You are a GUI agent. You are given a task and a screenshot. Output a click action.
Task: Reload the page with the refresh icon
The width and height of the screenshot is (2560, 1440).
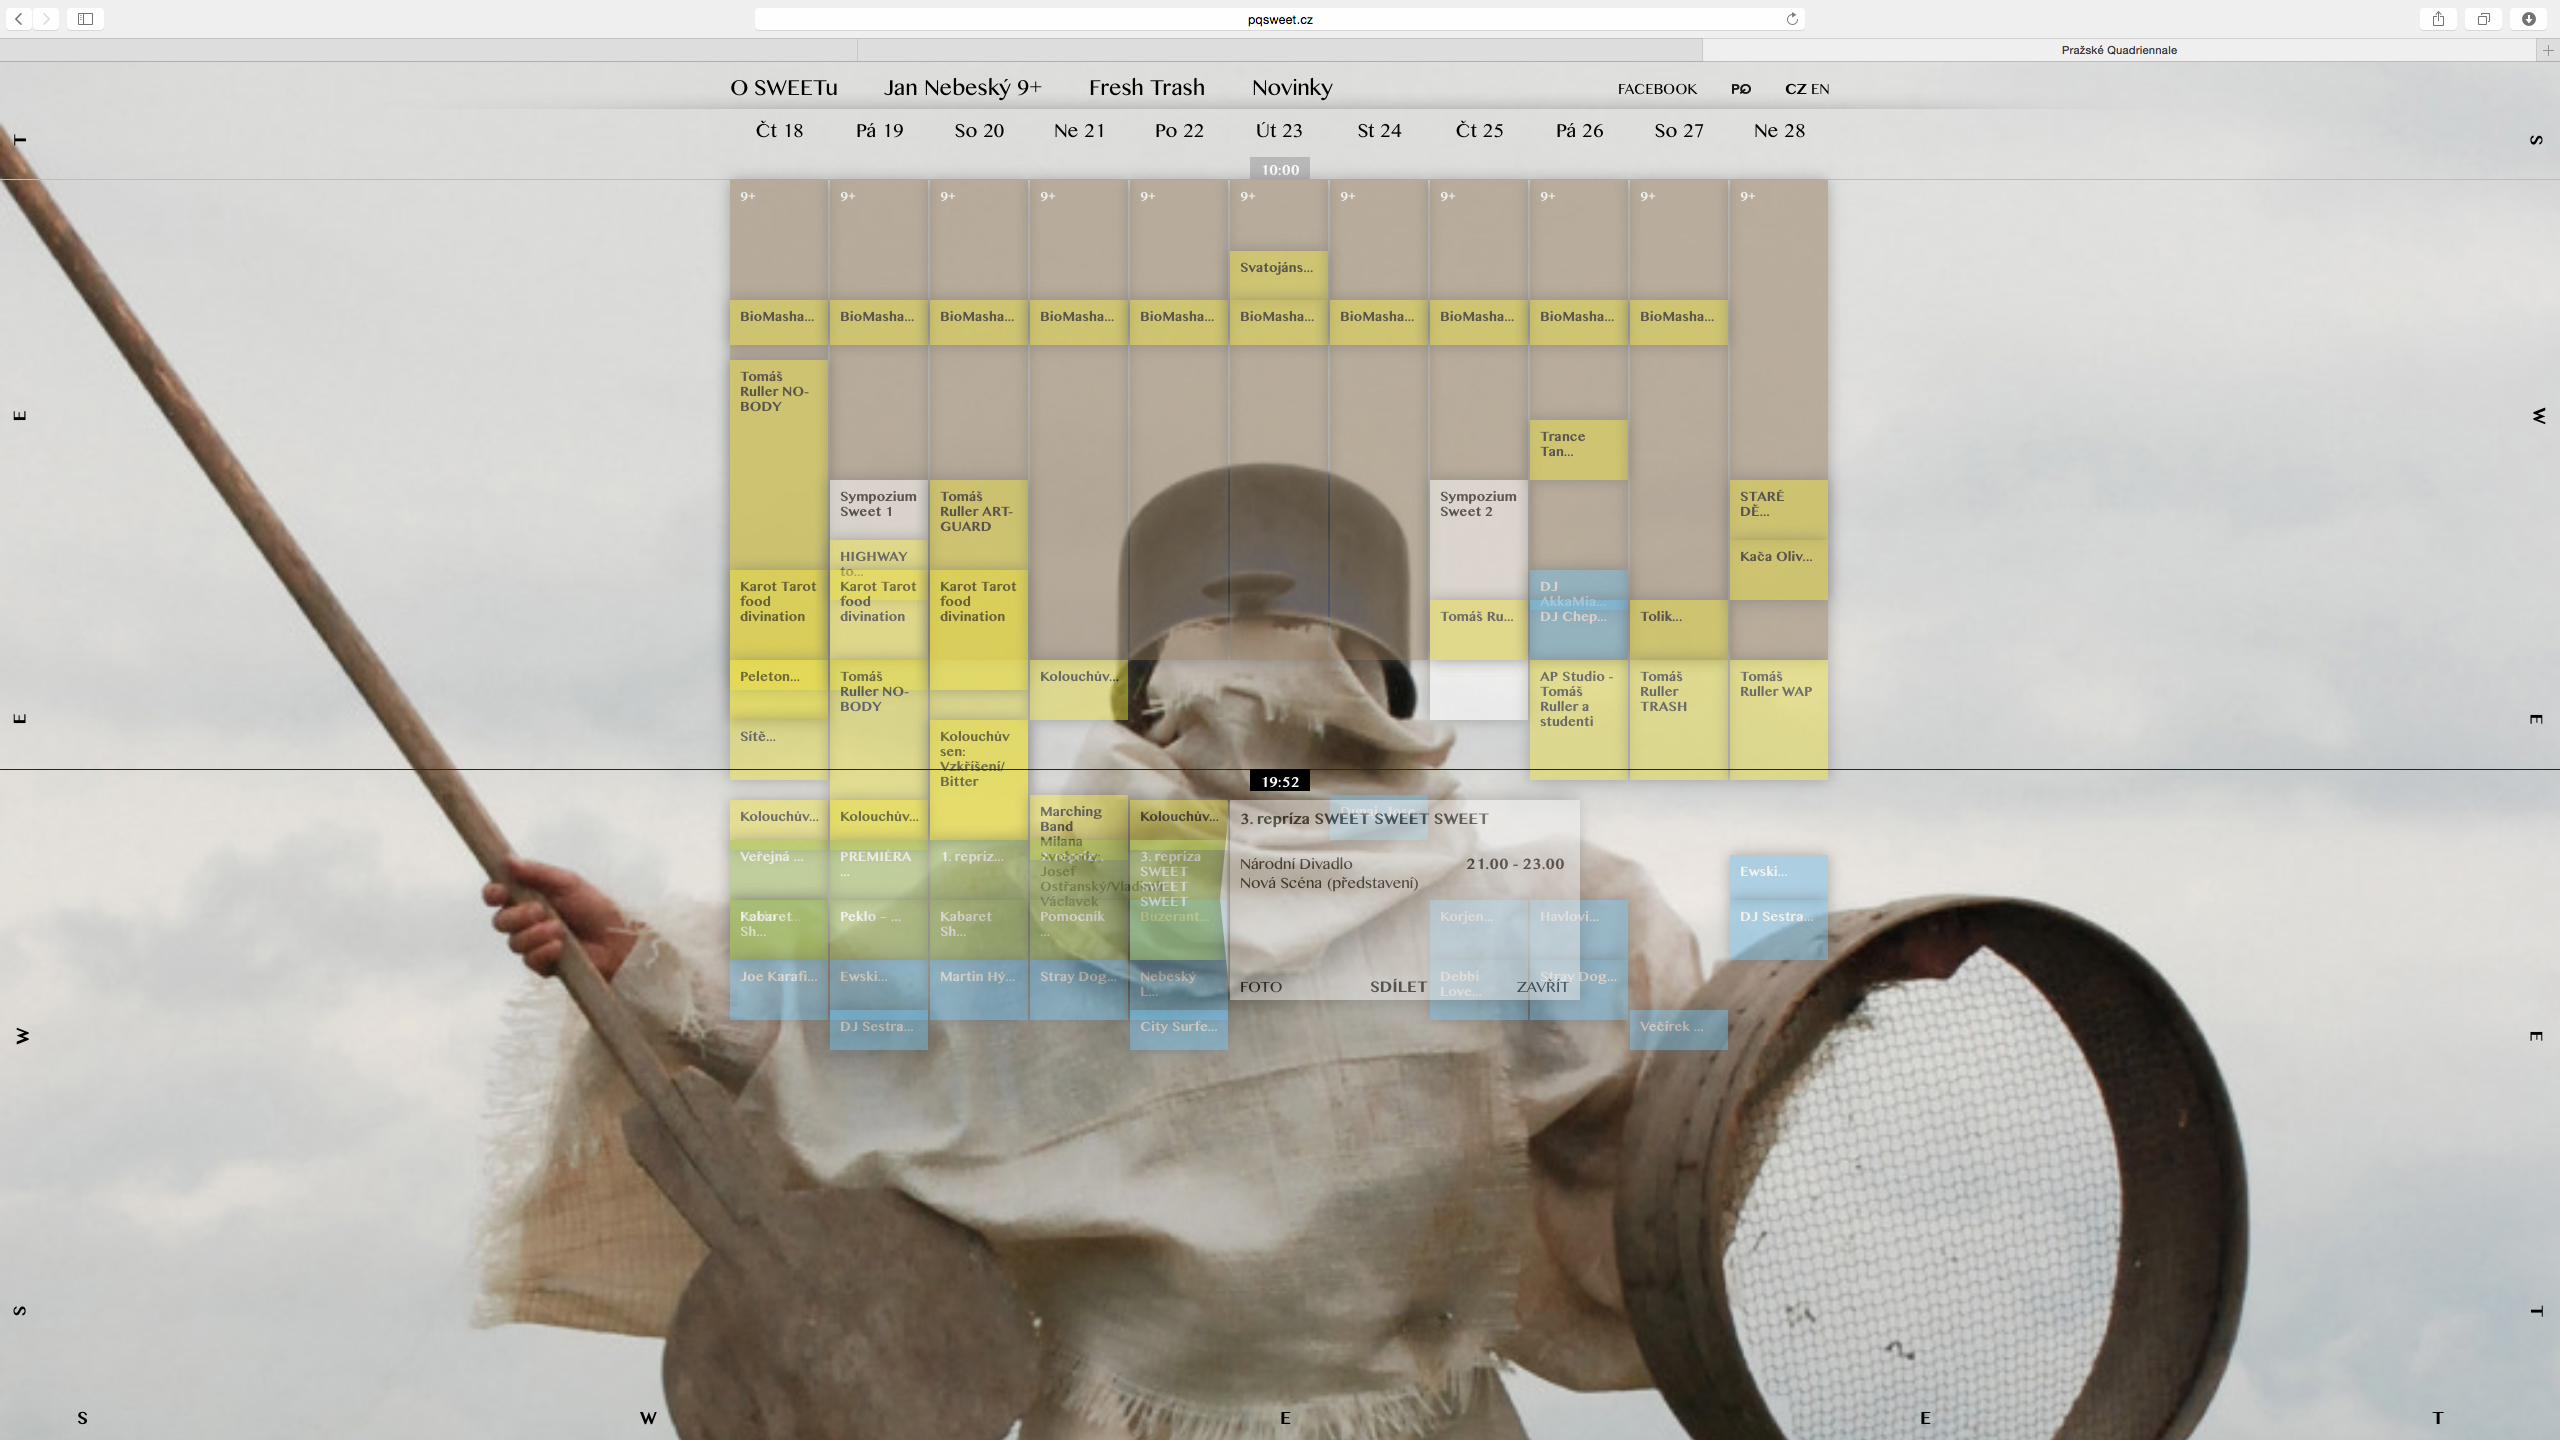tap(1792, 19)
